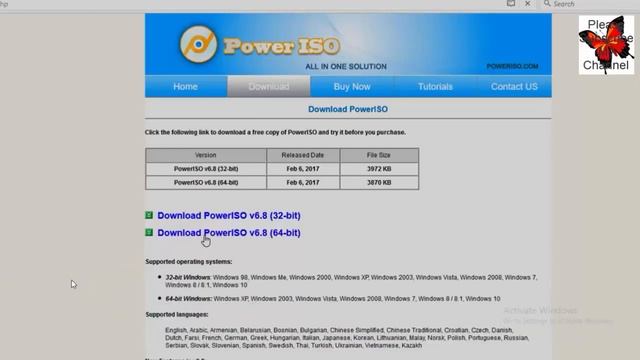Open the Home navigation tab

[x=185, y=87]
